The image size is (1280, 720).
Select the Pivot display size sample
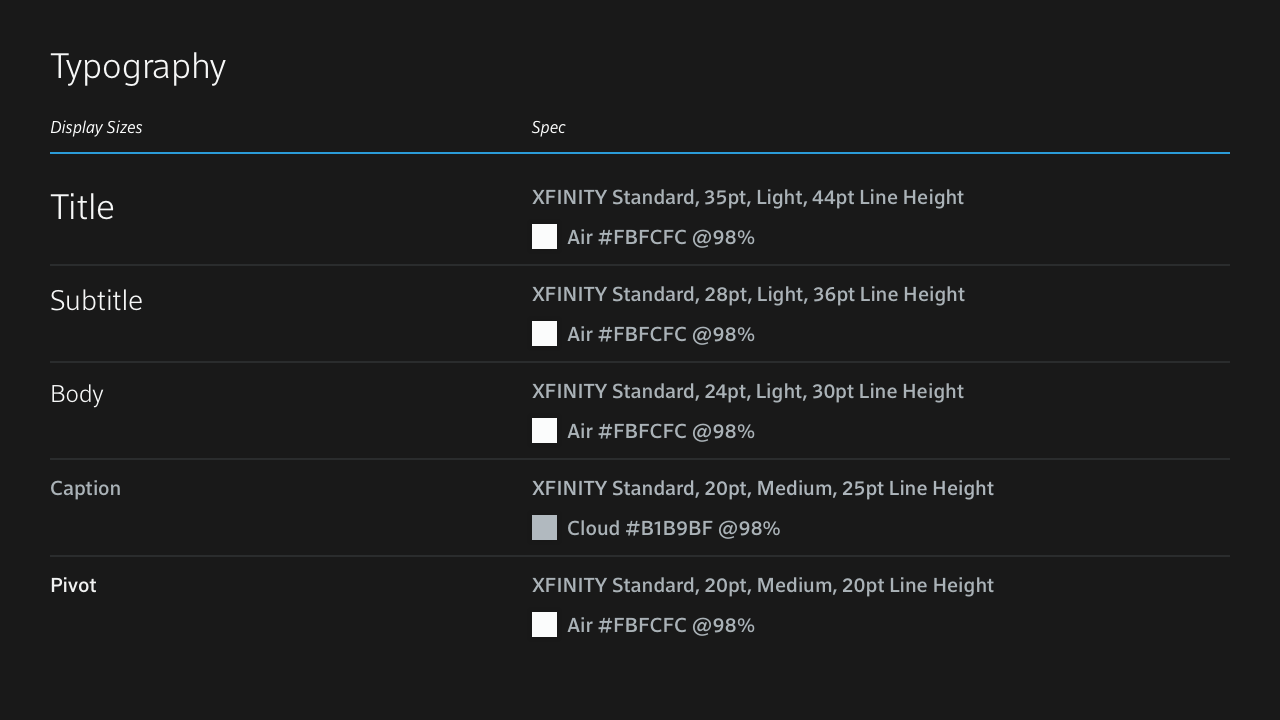coord(73,585)
